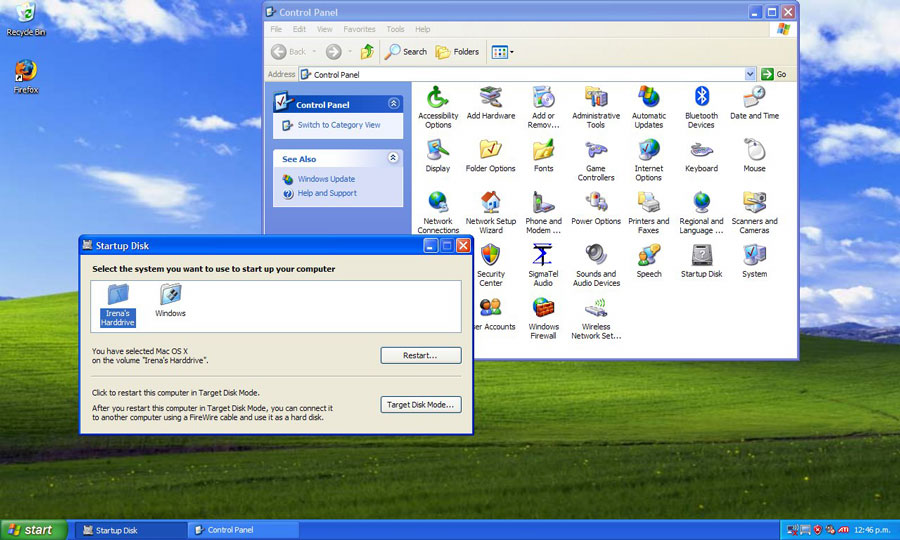This screenshot has width=900, height=540.
Task: Open the System properties icon
Action: [x=754, y=261]
